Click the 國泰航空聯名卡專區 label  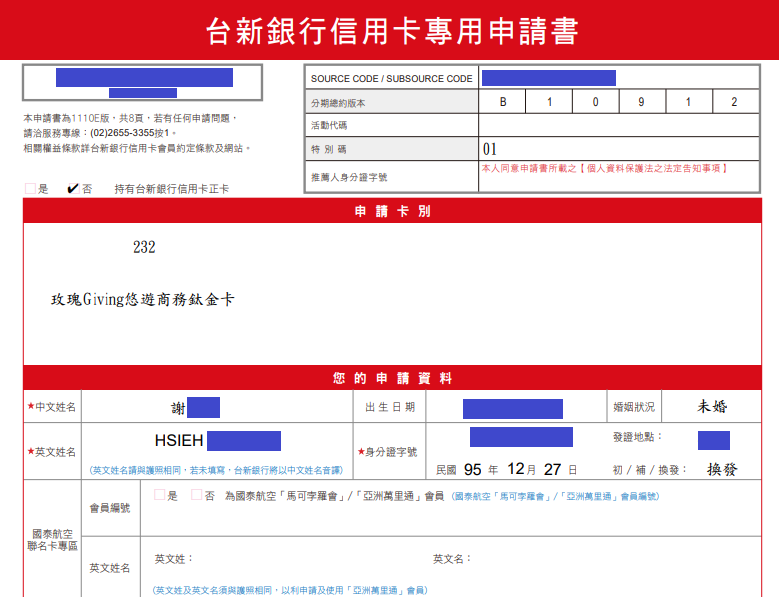point(52,540)
